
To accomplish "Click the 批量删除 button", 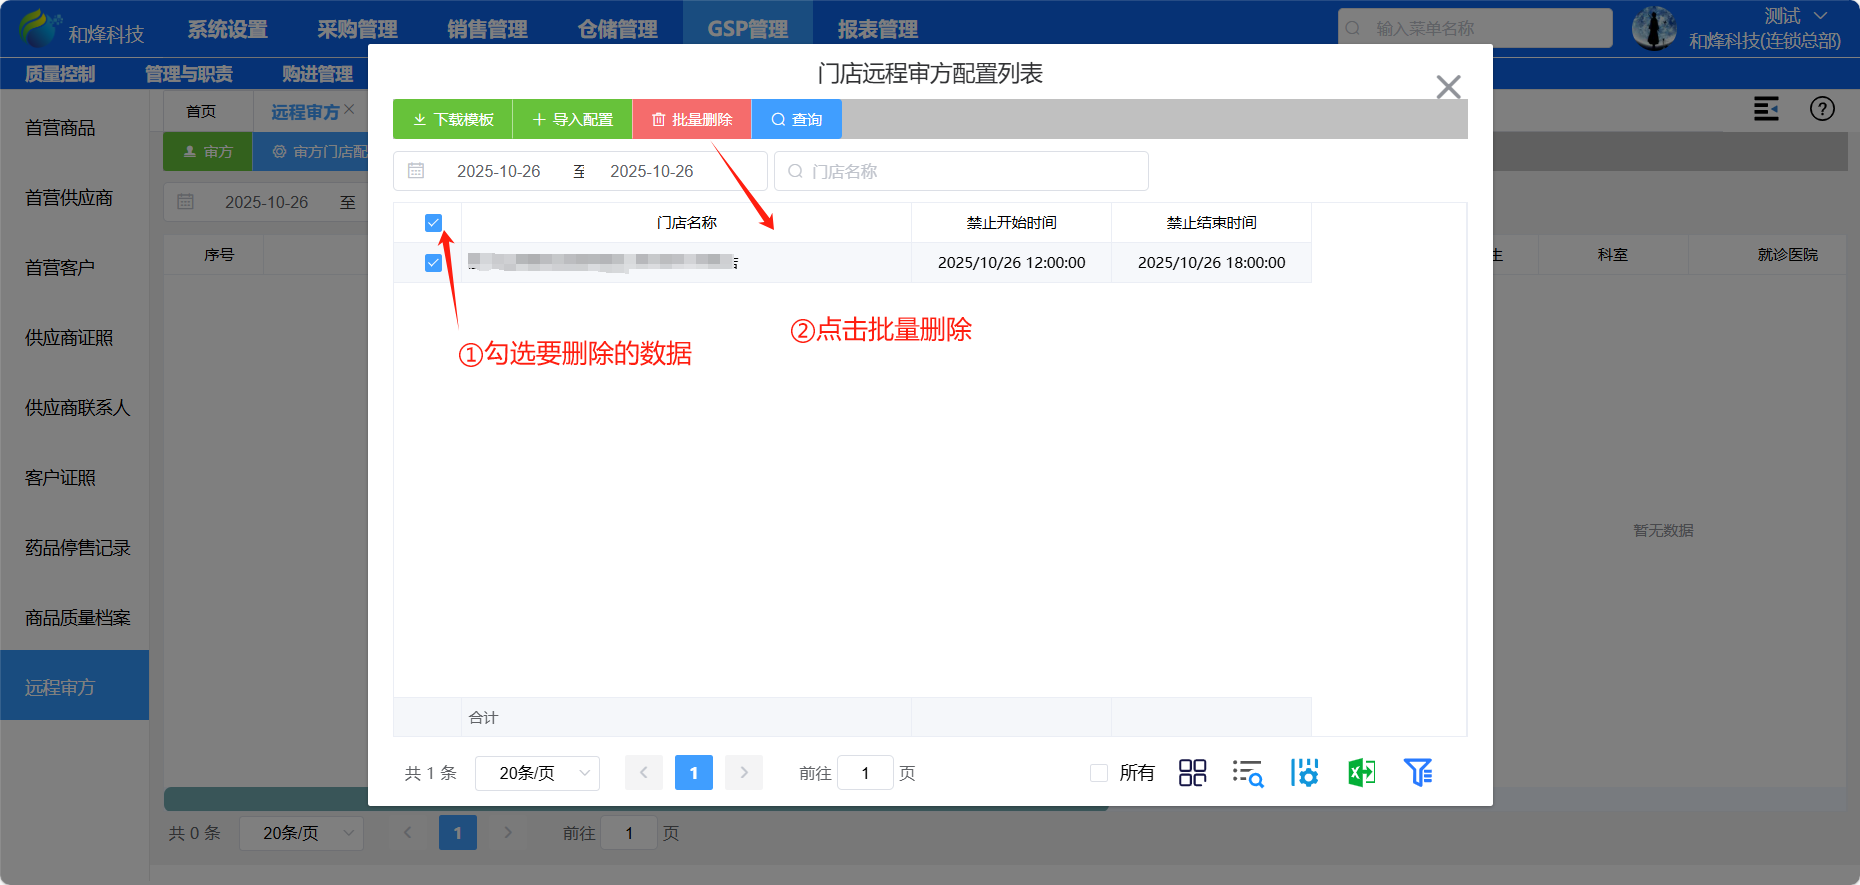I will point(691,120).
